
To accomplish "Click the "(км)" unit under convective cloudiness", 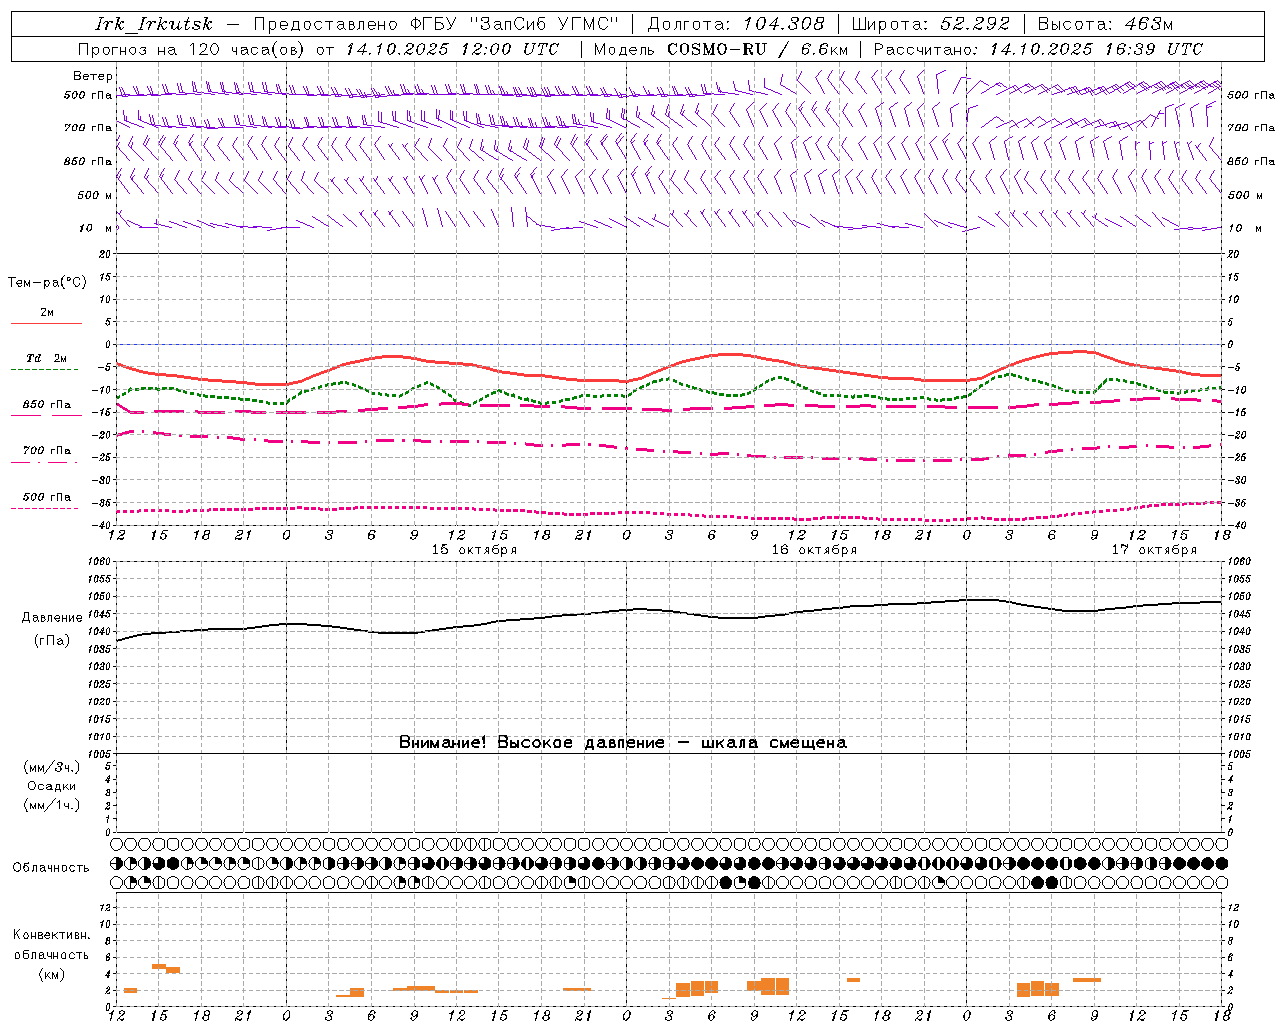I will 51,974.
